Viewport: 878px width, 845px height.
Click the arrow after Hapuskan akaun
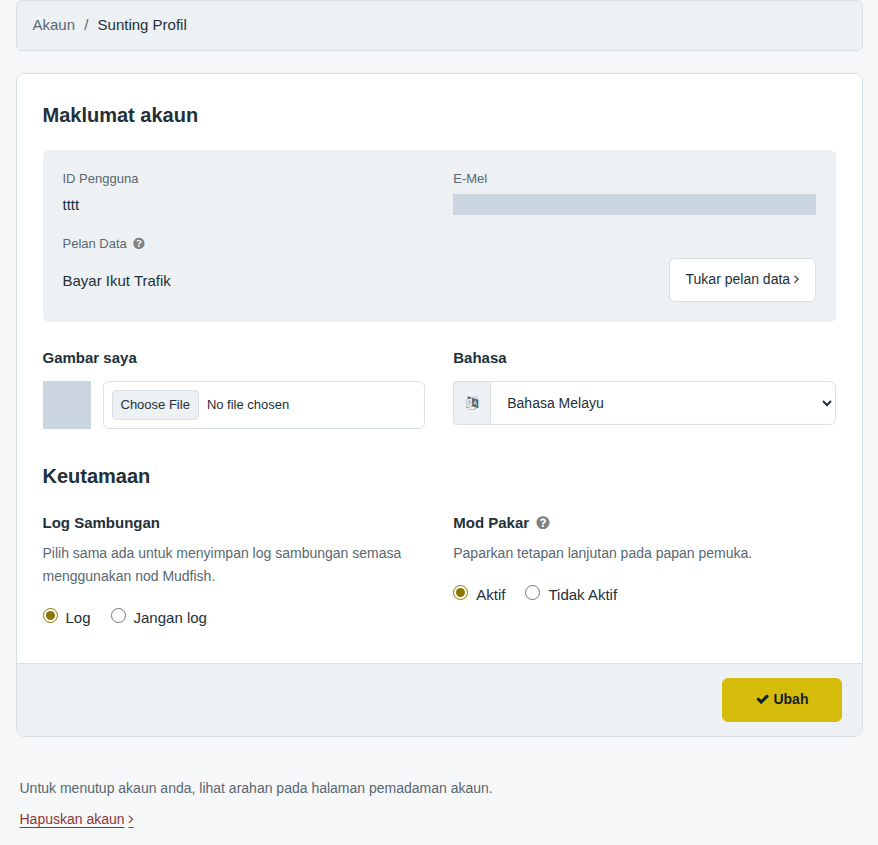pos(130,820)
